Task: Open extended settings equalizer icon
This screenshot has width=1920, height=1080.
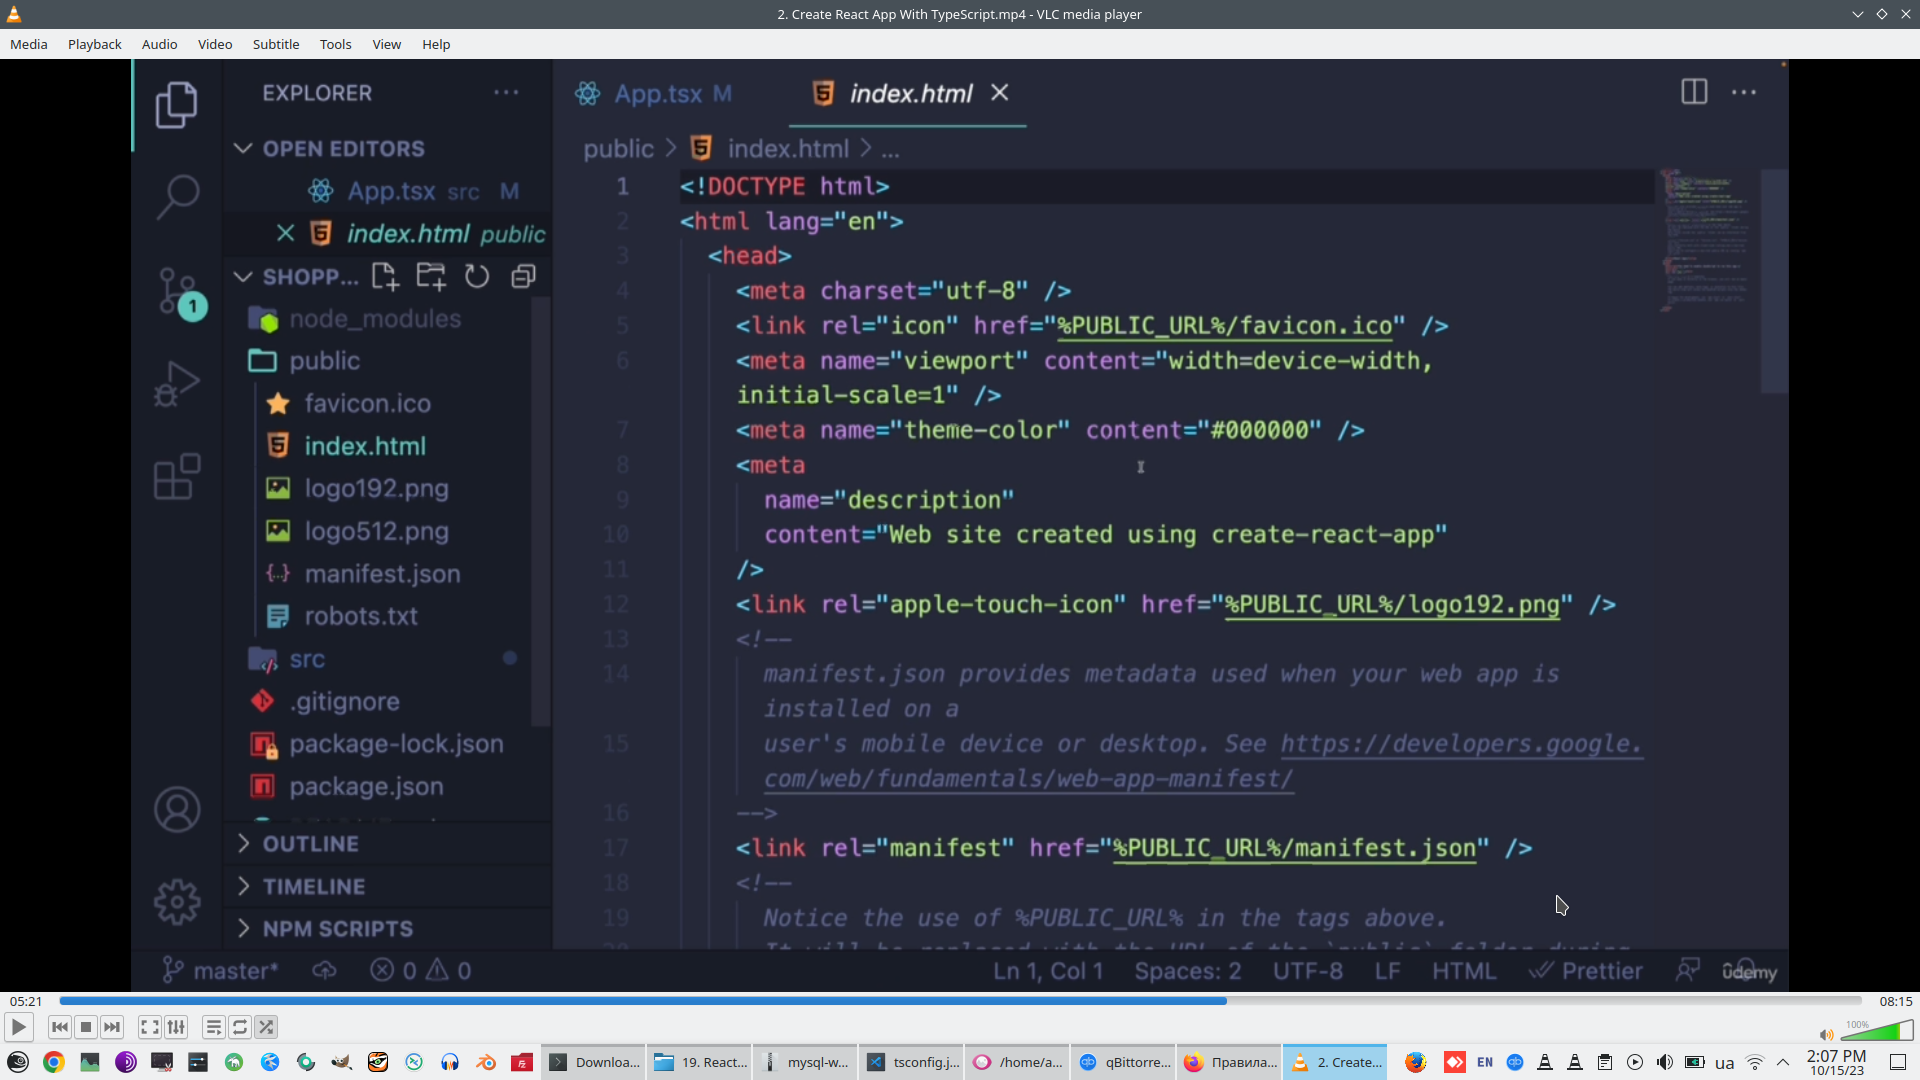Action: coord(176,1027)
